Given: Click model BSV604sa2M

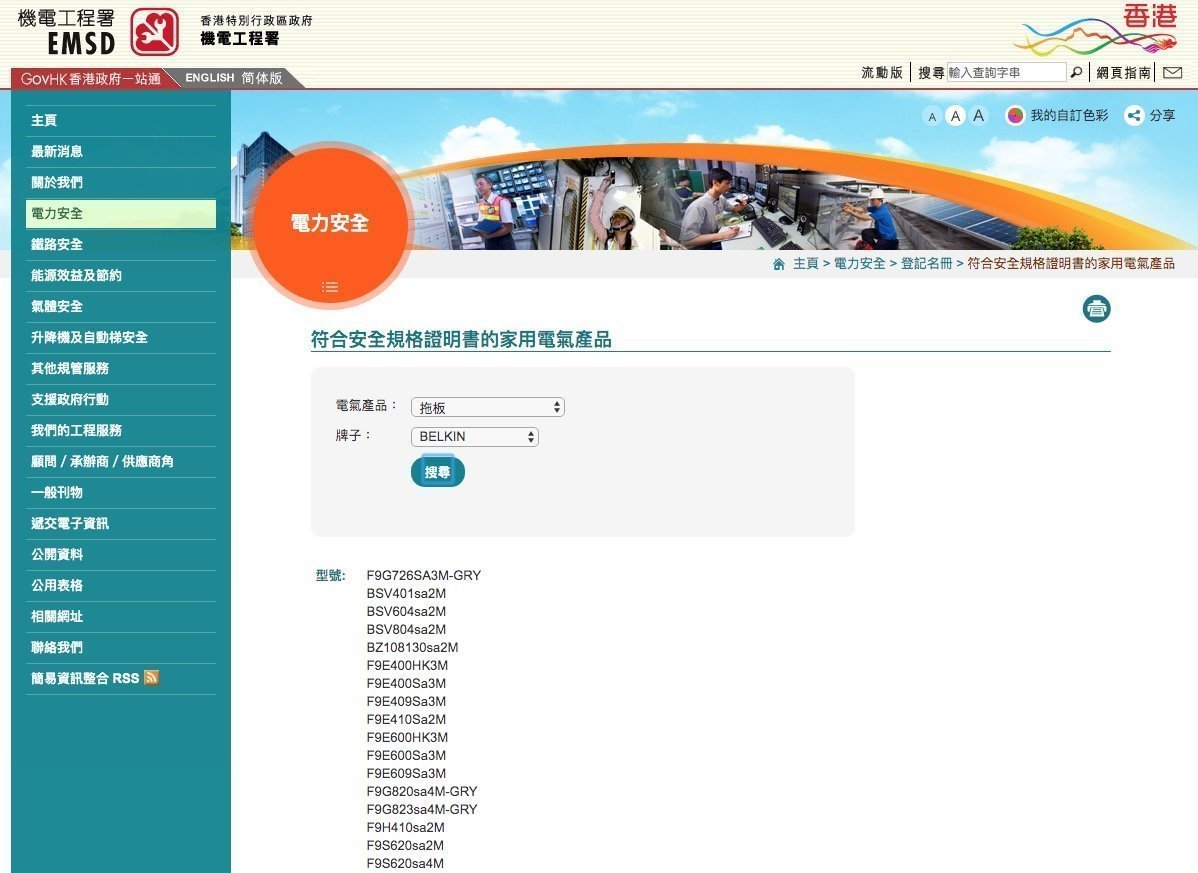Looking at the screenshot, I should click(x=406, y=612).
